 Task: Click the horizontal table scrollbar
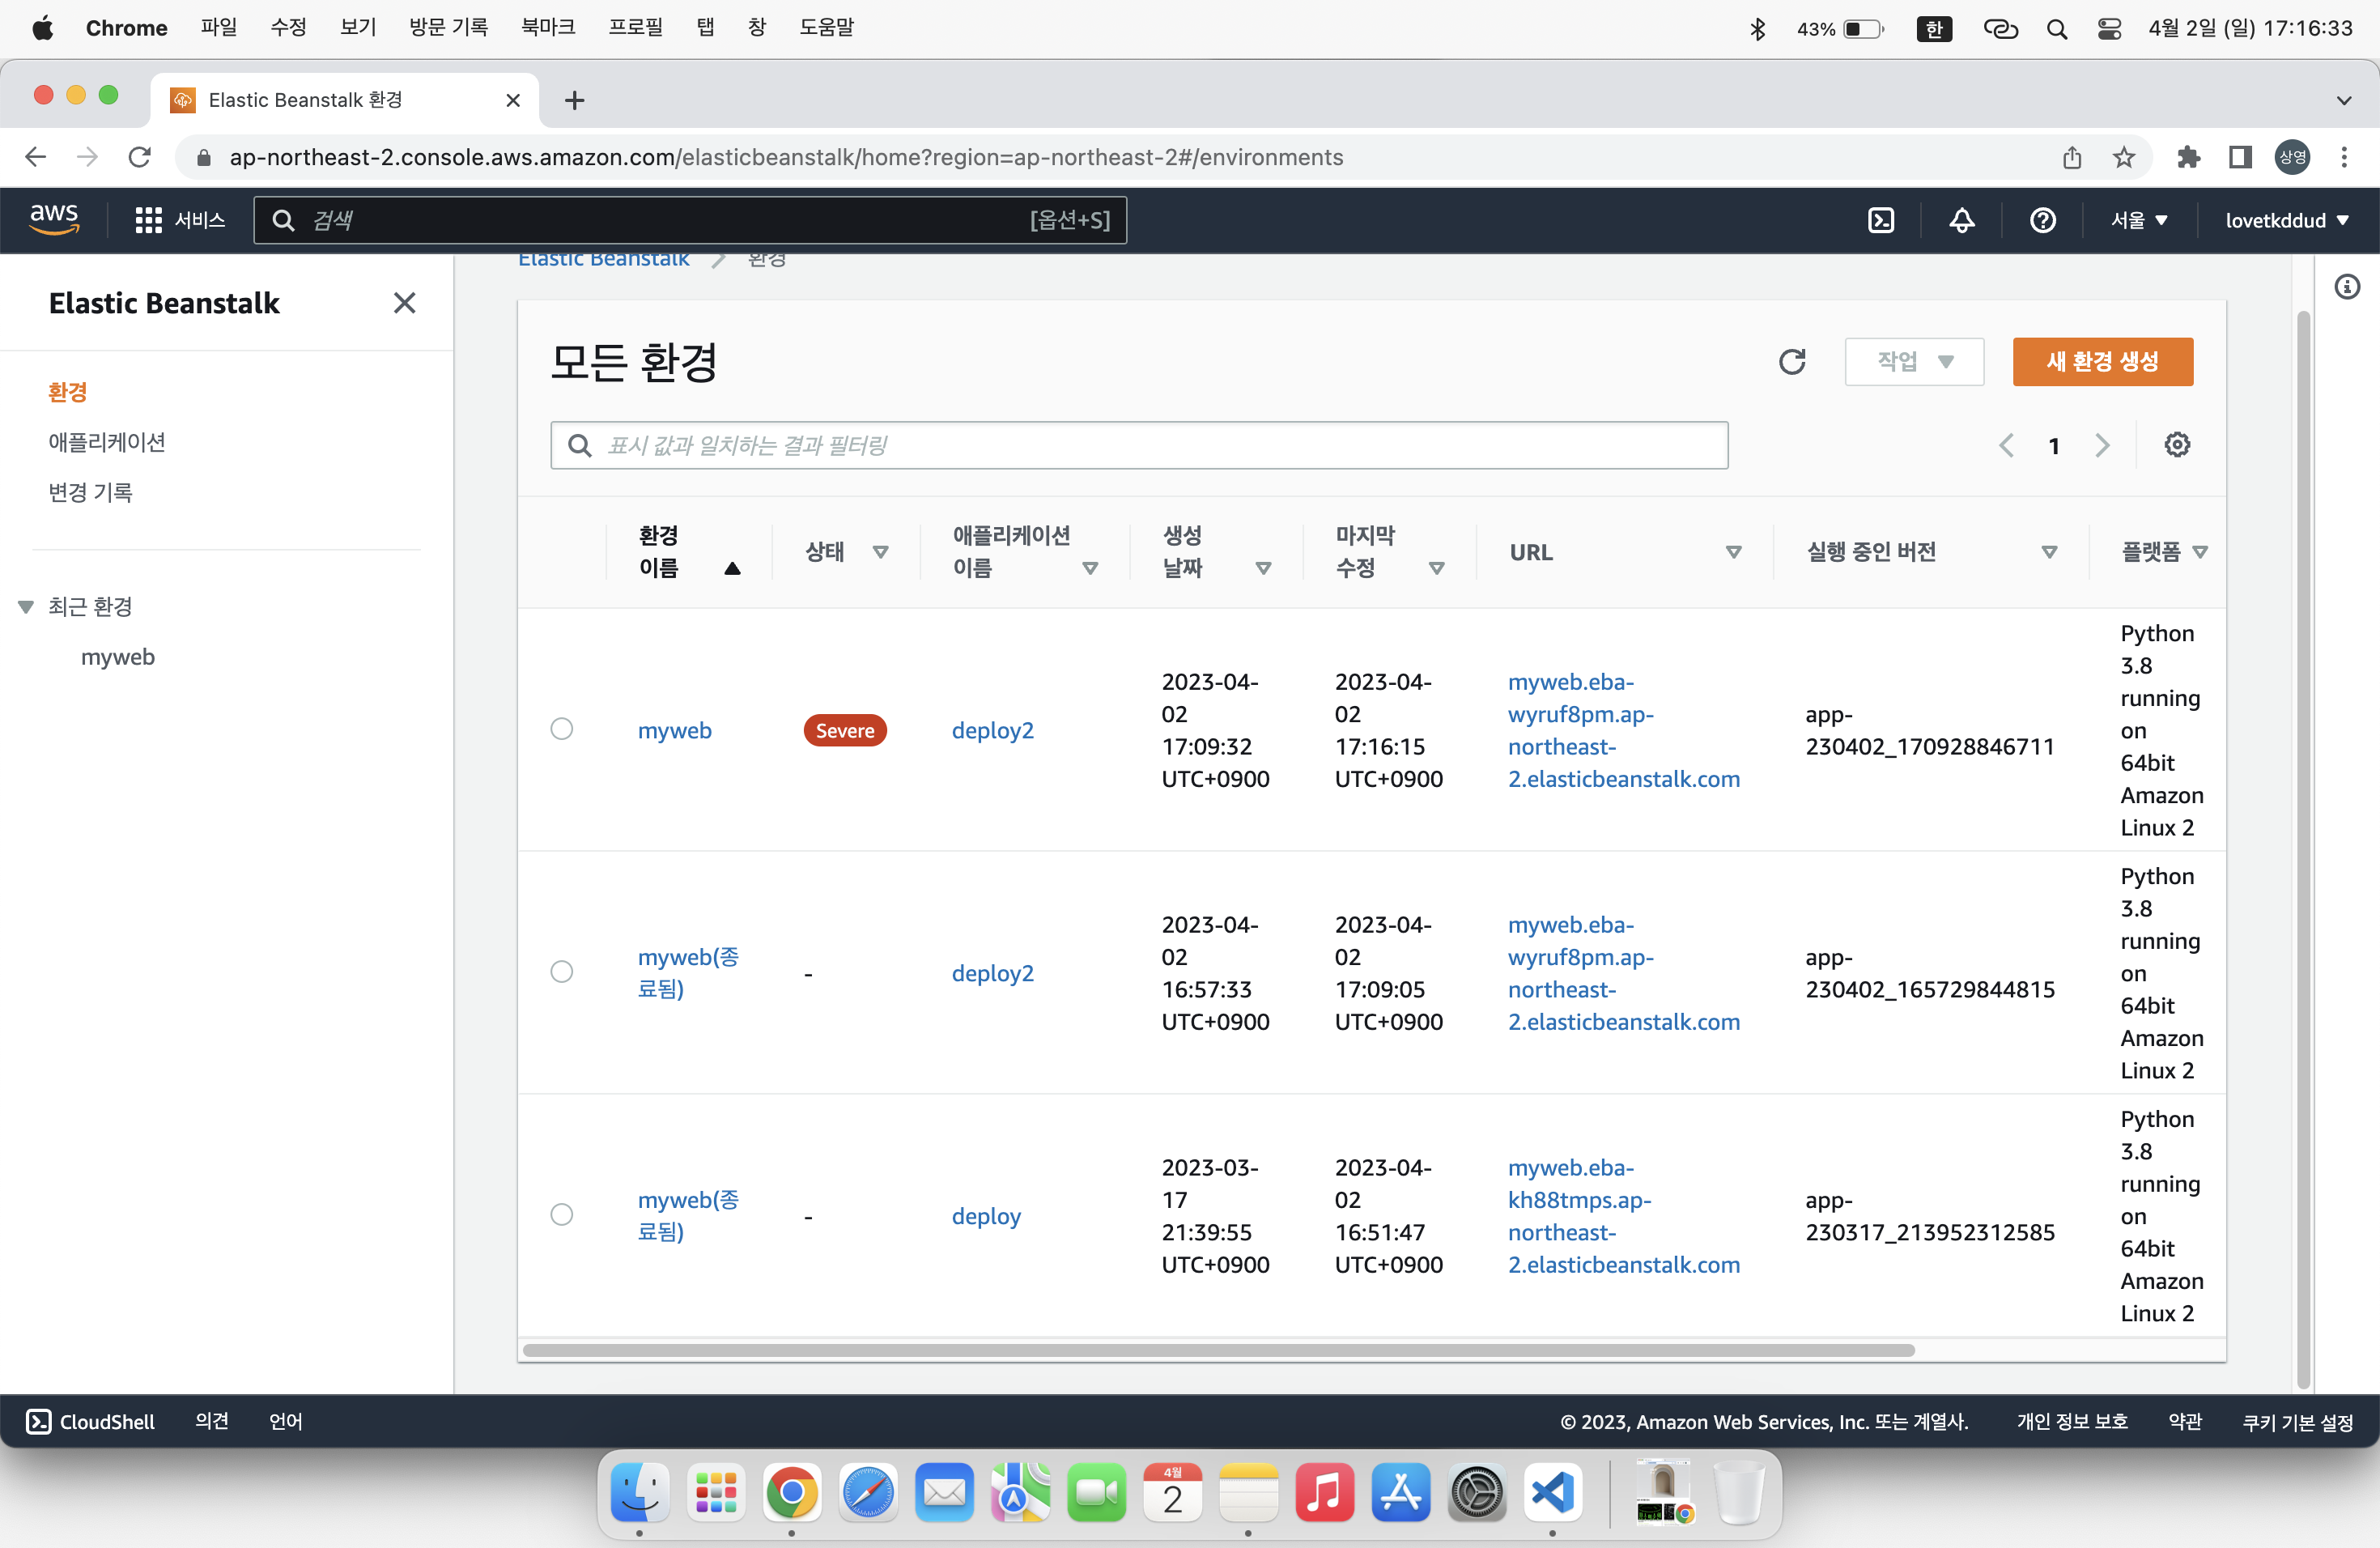point(1218,1350)
